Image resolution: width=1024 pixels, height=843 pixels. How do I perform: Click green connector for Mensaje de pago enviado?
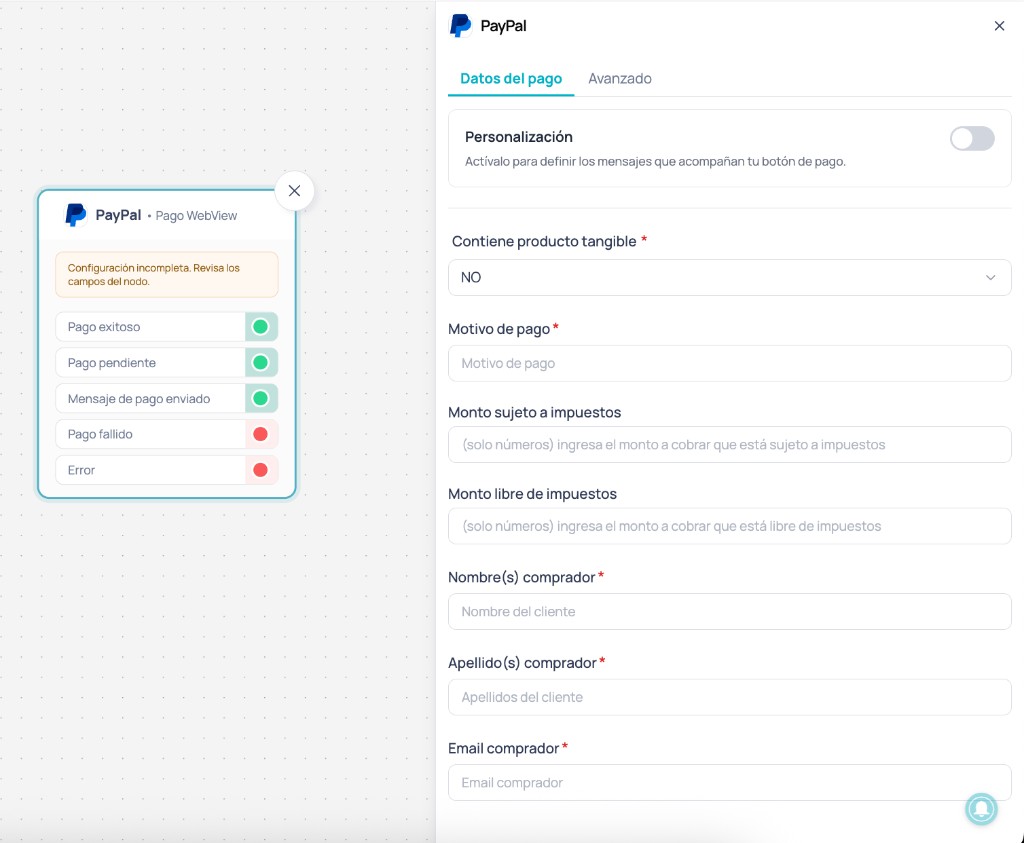pyautogui.click(x=261, y=398)
